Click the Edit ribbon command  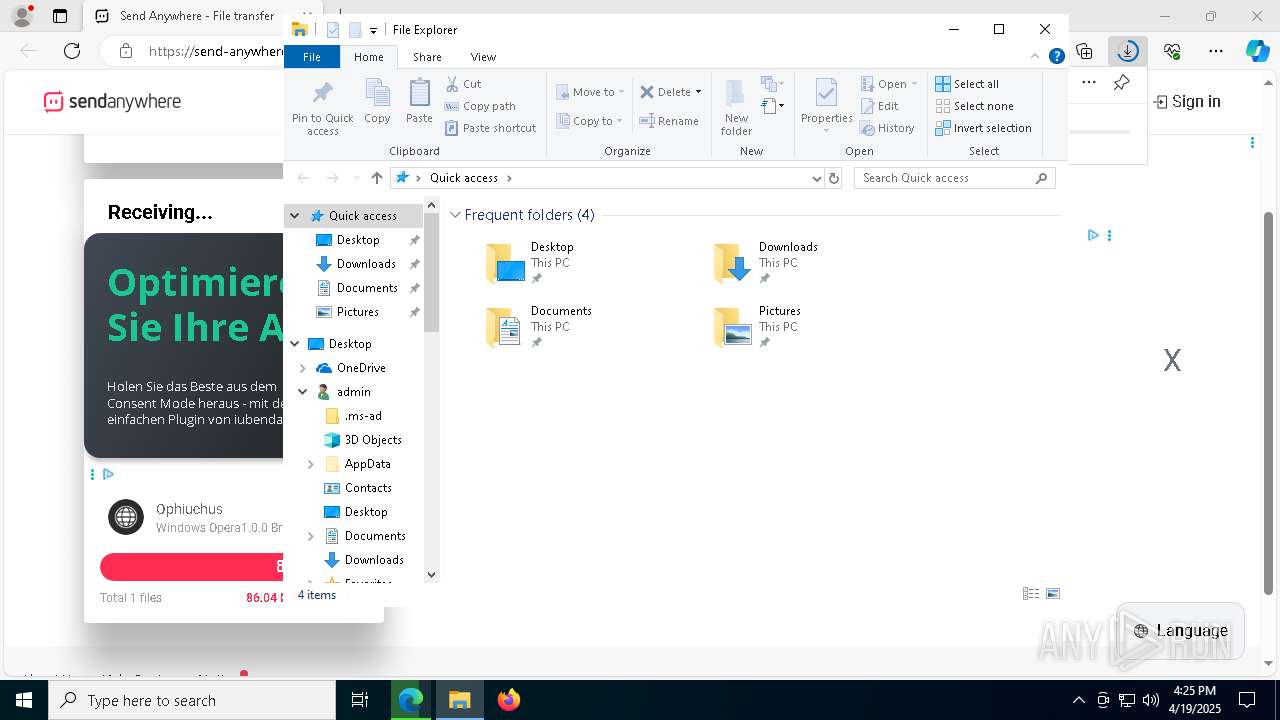coord(879,106)
